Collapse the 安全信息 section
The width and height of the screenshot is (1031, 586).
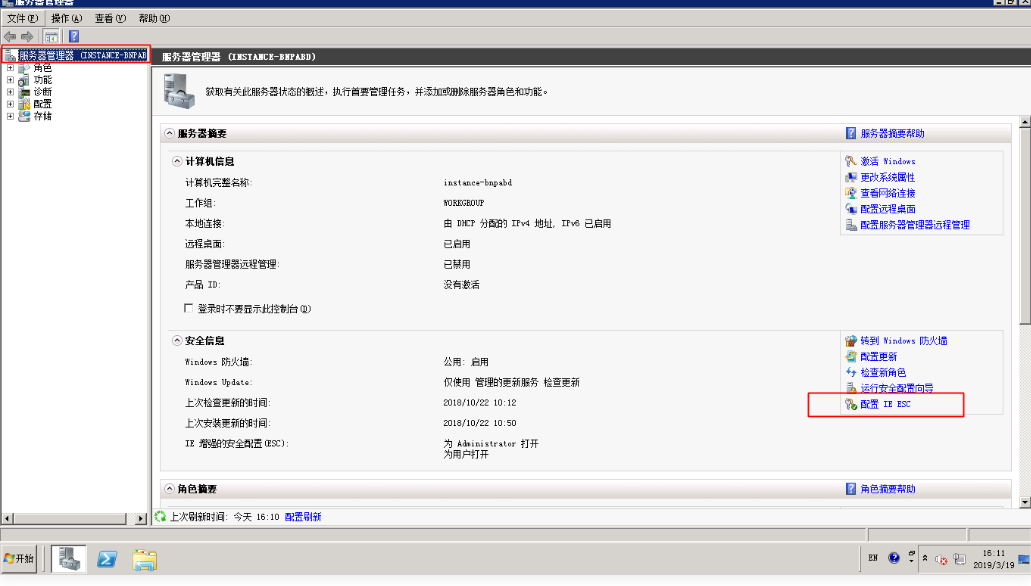click(x=177, y=341)
